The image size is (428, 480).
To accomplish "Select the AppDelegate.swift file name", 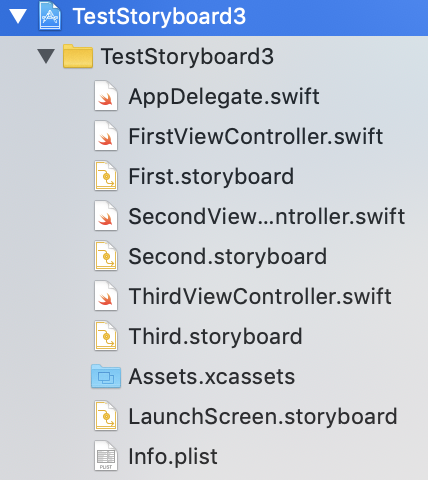I will coord(224,97).
